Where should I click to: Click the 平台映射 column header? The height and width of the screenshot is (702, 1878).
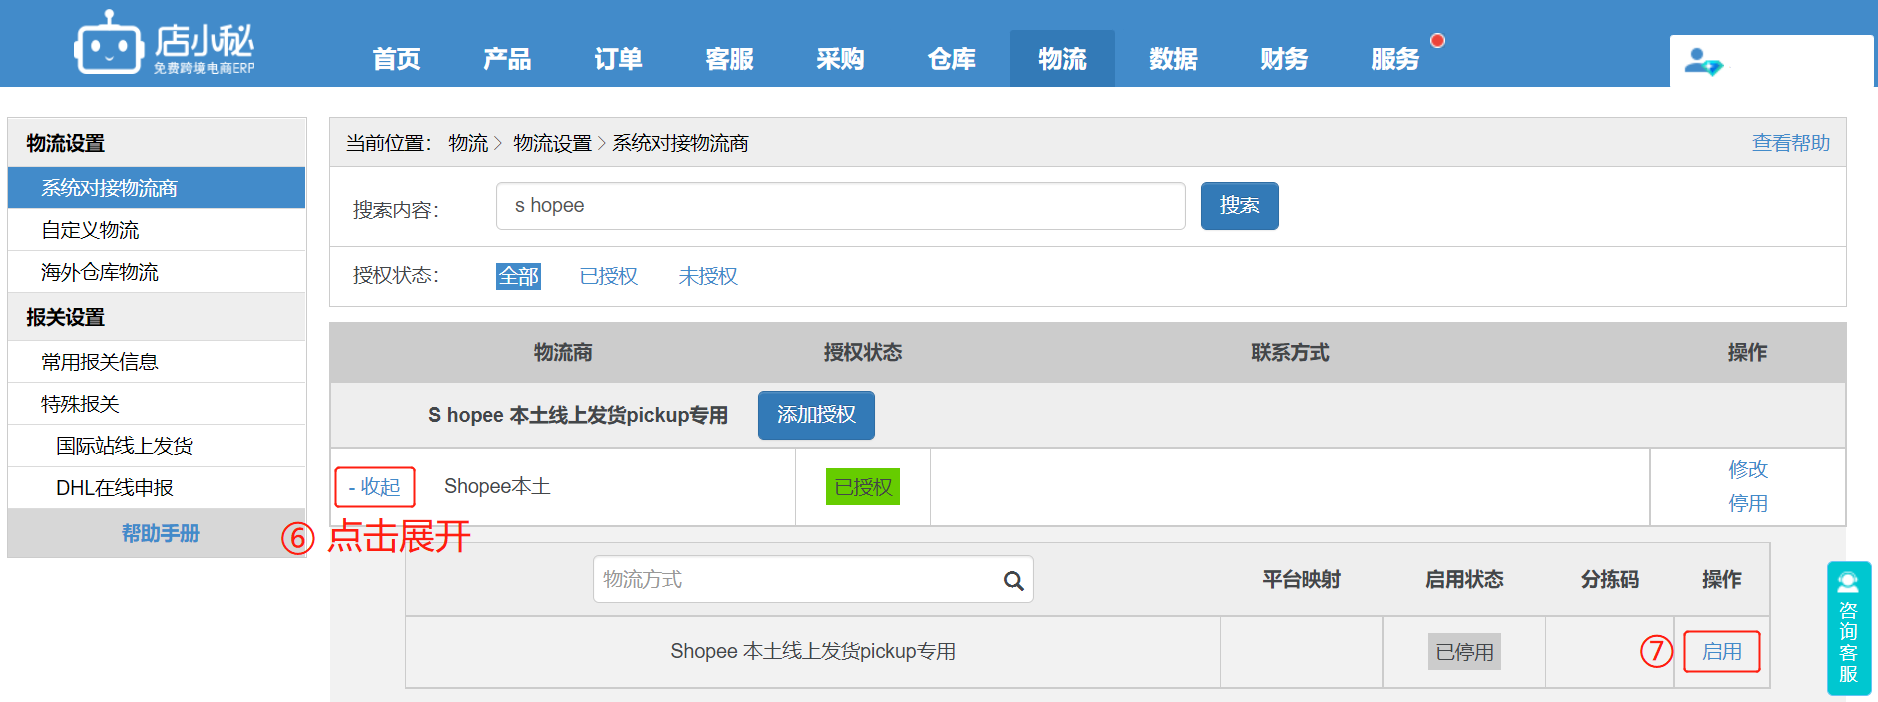pyautogui.click(x=1301, y=580)
